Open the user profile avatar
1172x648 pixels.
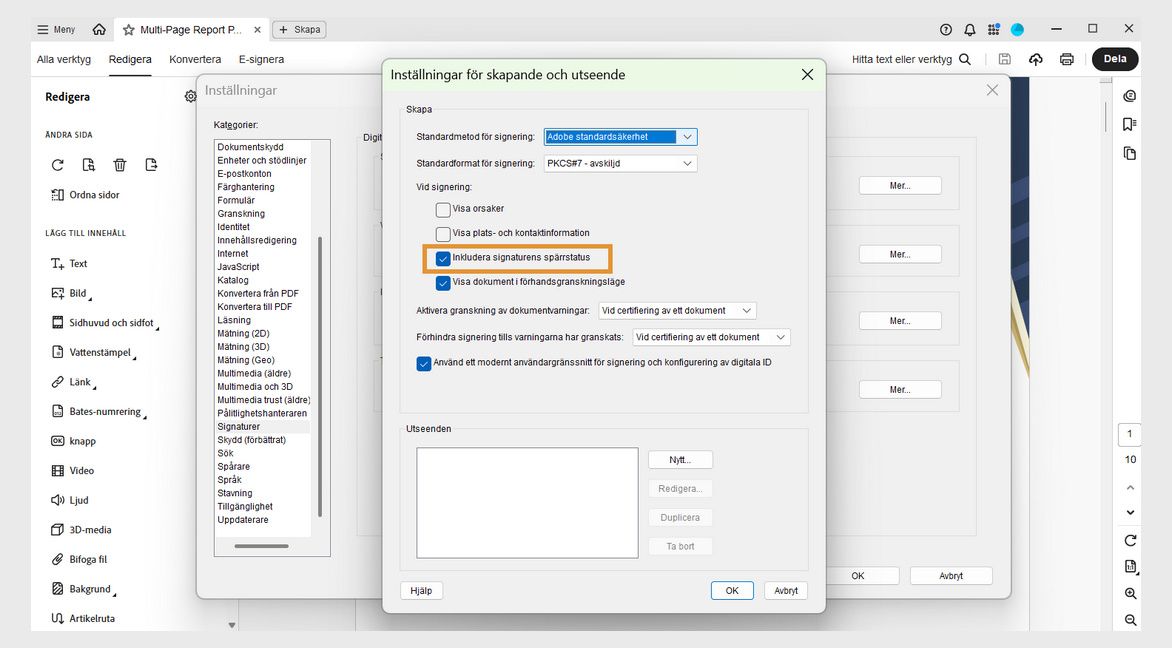click(1017, 30)
